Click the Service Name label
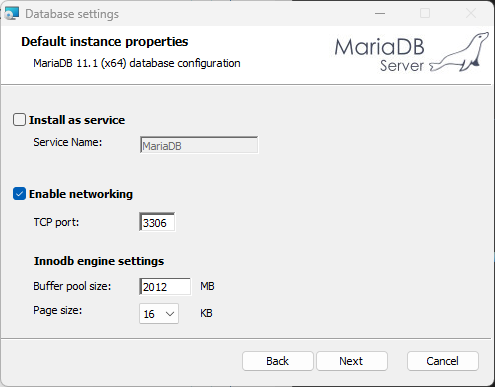 [x=68, y=142]
